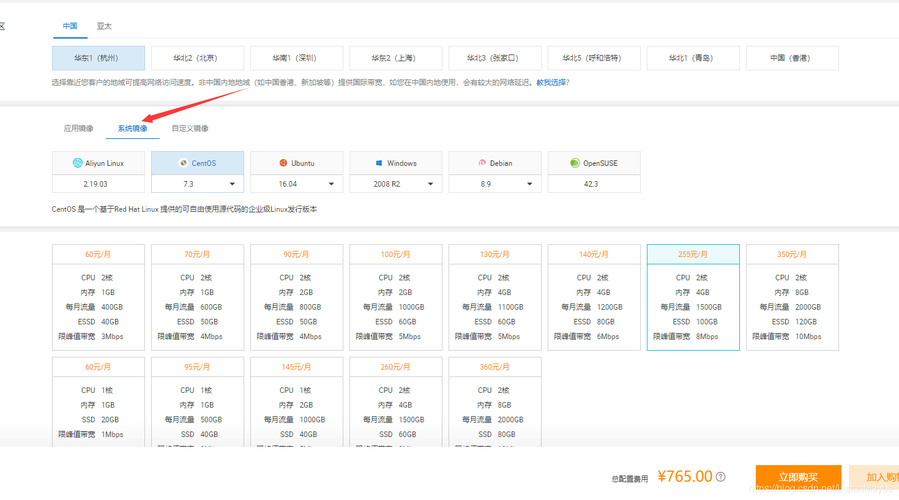Select region 华东2 (上海)

pos(396,58)
